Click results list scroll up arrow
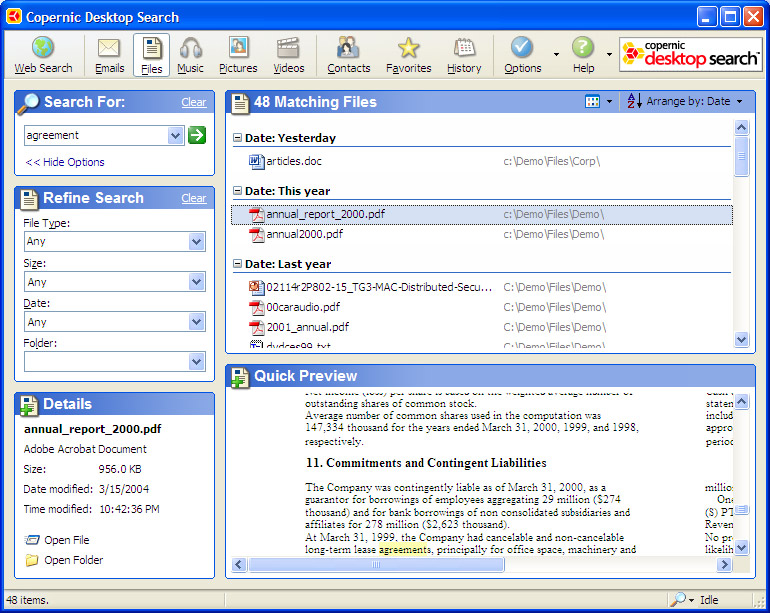Image resolution: width=770 pixels, height=613 pixels. pos(741,128)
